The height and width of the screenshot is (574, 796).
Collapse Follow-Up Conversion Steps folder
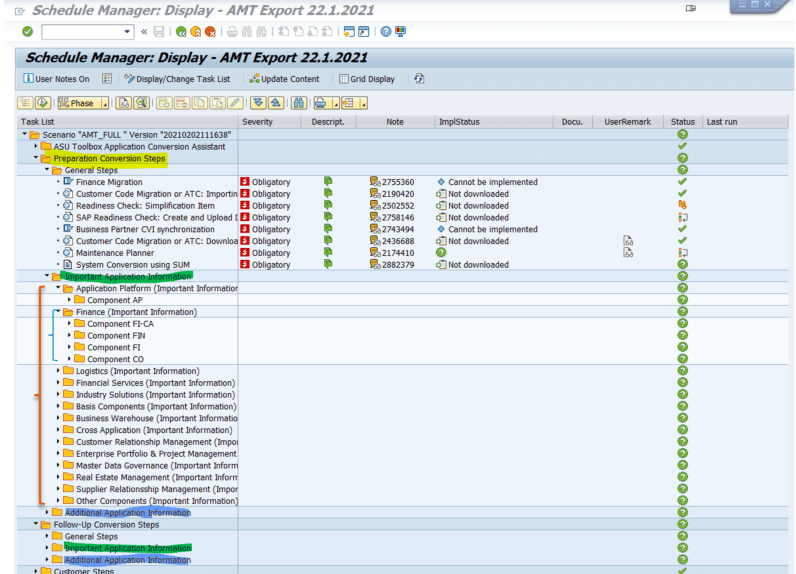click(36, 524)
